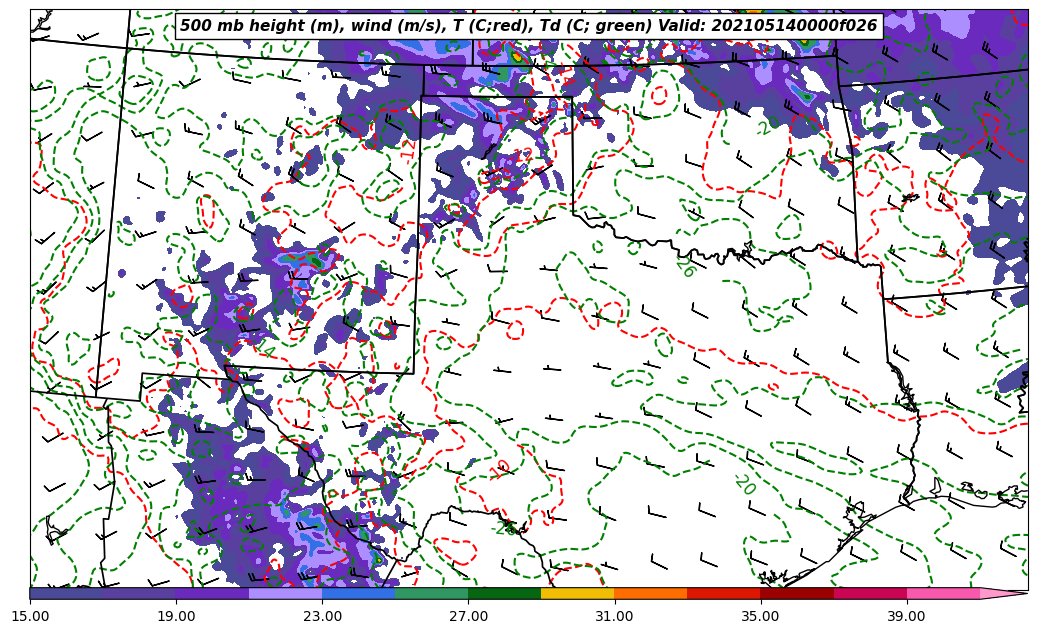Pick the dark maroon colorbar segment after 35.00
This screenshot has height=633, width=1037.
tap(797, 593)
